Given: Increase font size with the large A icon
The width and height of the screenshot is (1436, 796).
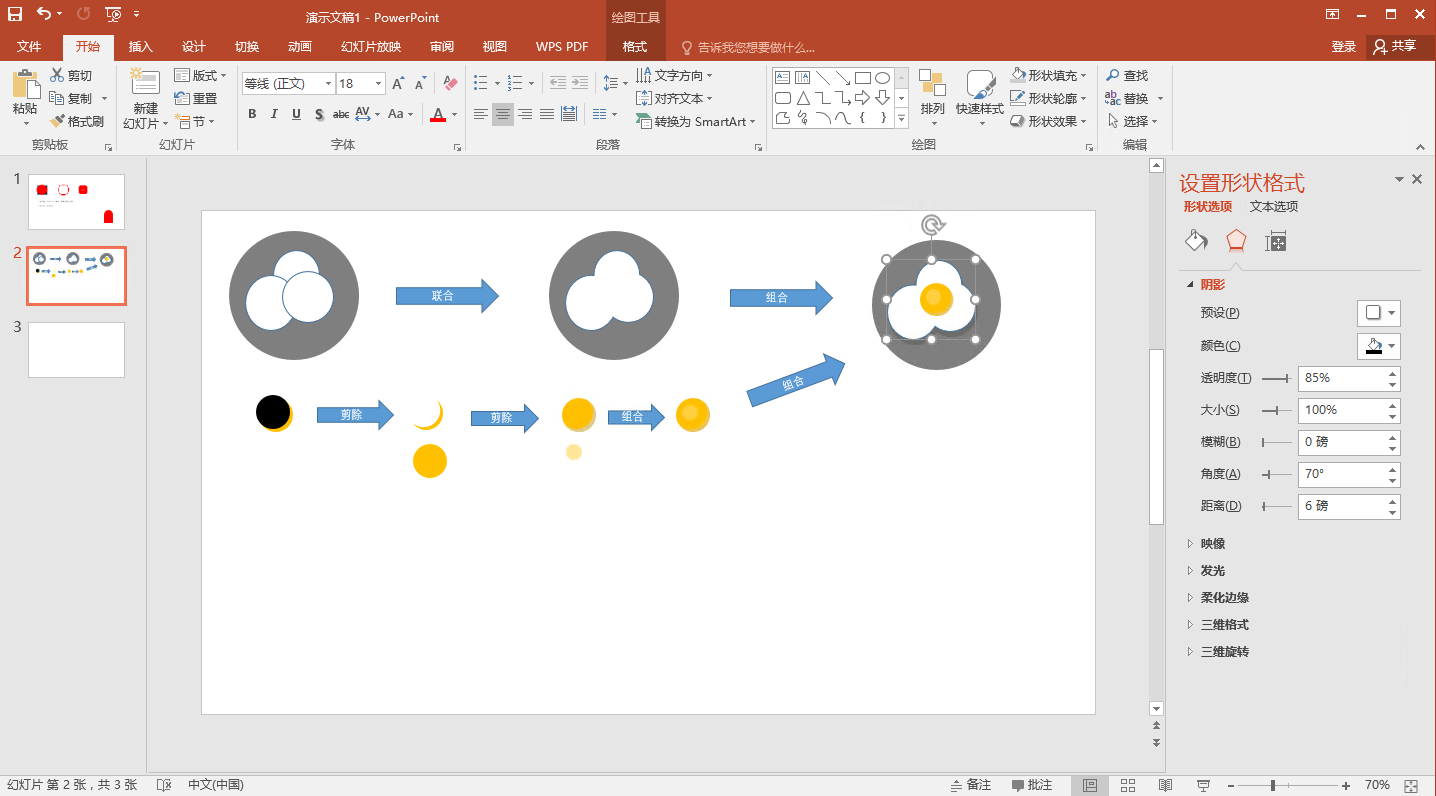Looking at the screenshot, I should tap(398, 84).
